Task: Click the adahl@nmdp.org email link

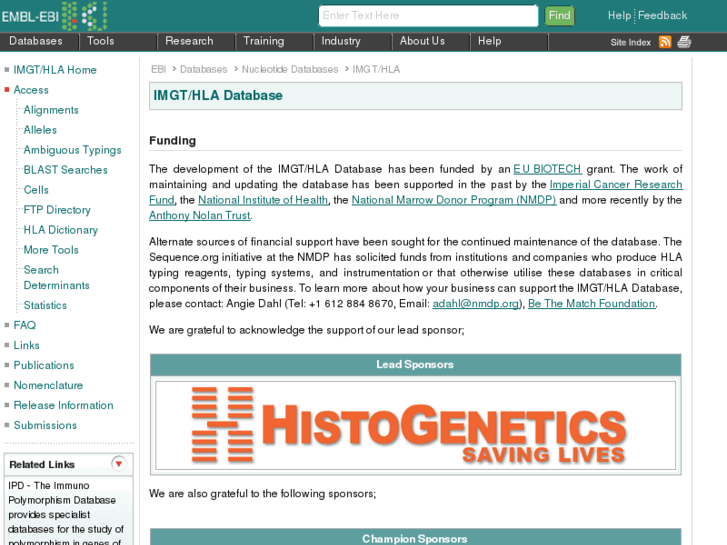Action: (x=476, y=303)
